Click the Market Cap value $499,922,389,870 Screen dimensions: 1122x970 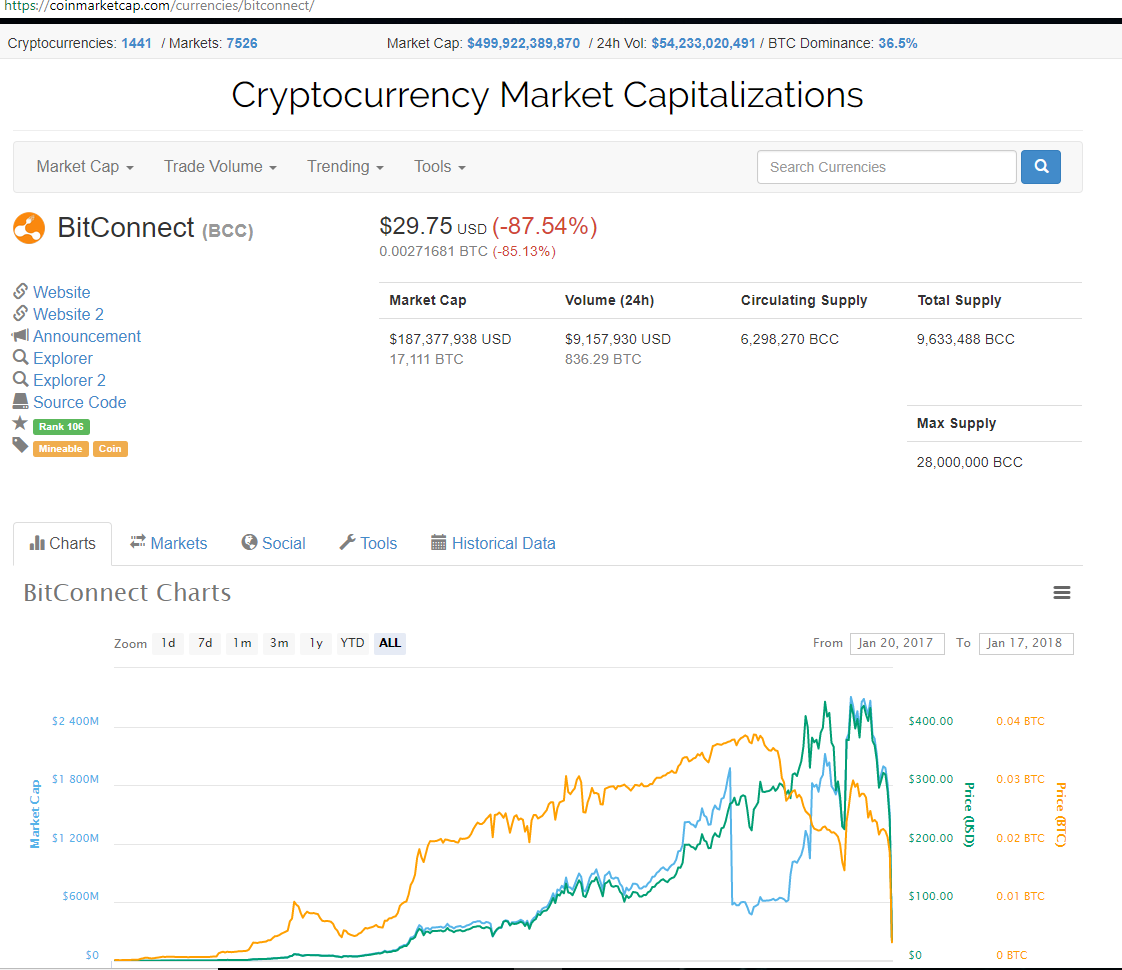[x=524, y=44]
